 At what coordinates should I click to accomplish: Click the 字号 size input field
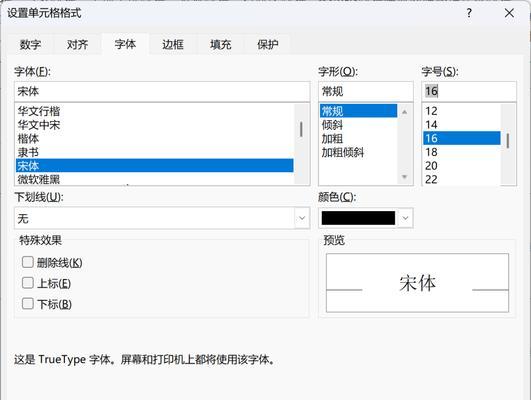point(469,91)
